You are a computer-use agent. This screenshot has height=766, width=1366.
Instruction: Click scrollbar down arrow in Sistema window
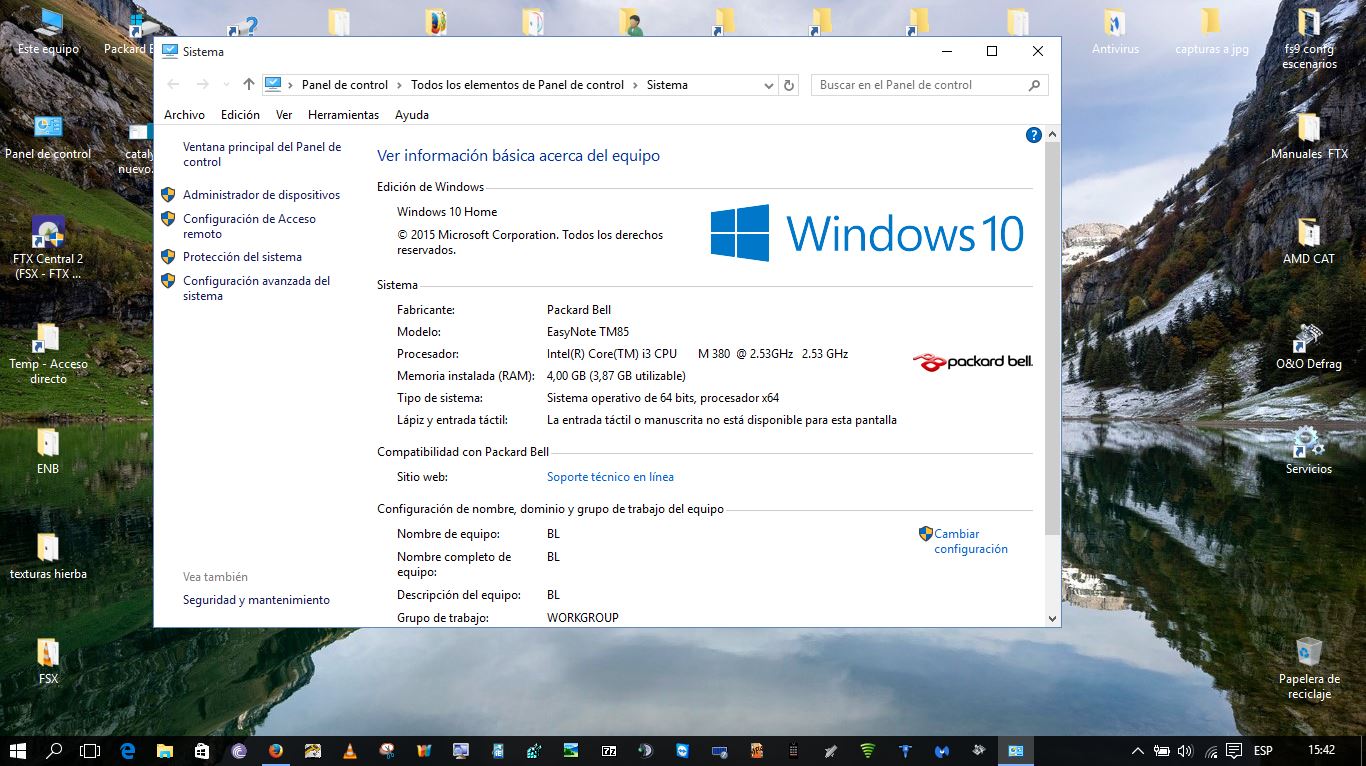1052,619
